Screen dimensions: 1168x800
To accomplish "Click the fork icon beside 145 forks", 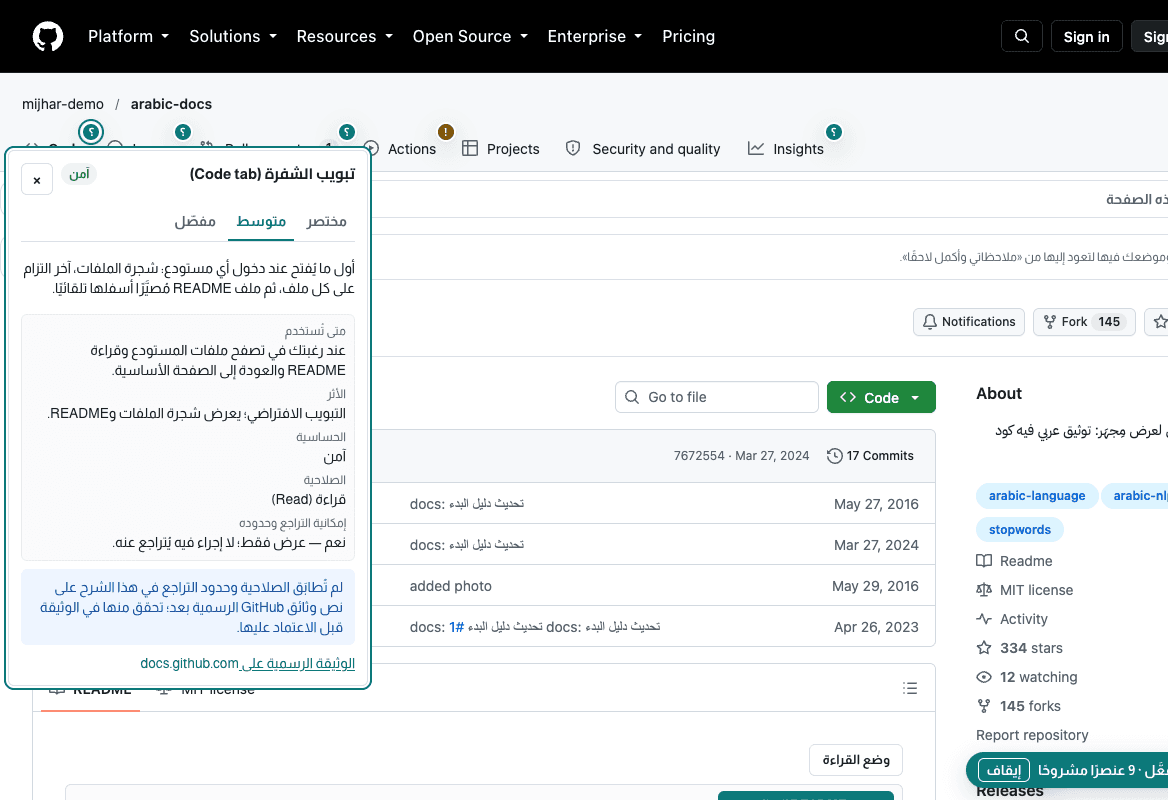I will click(x=984, y=706).
